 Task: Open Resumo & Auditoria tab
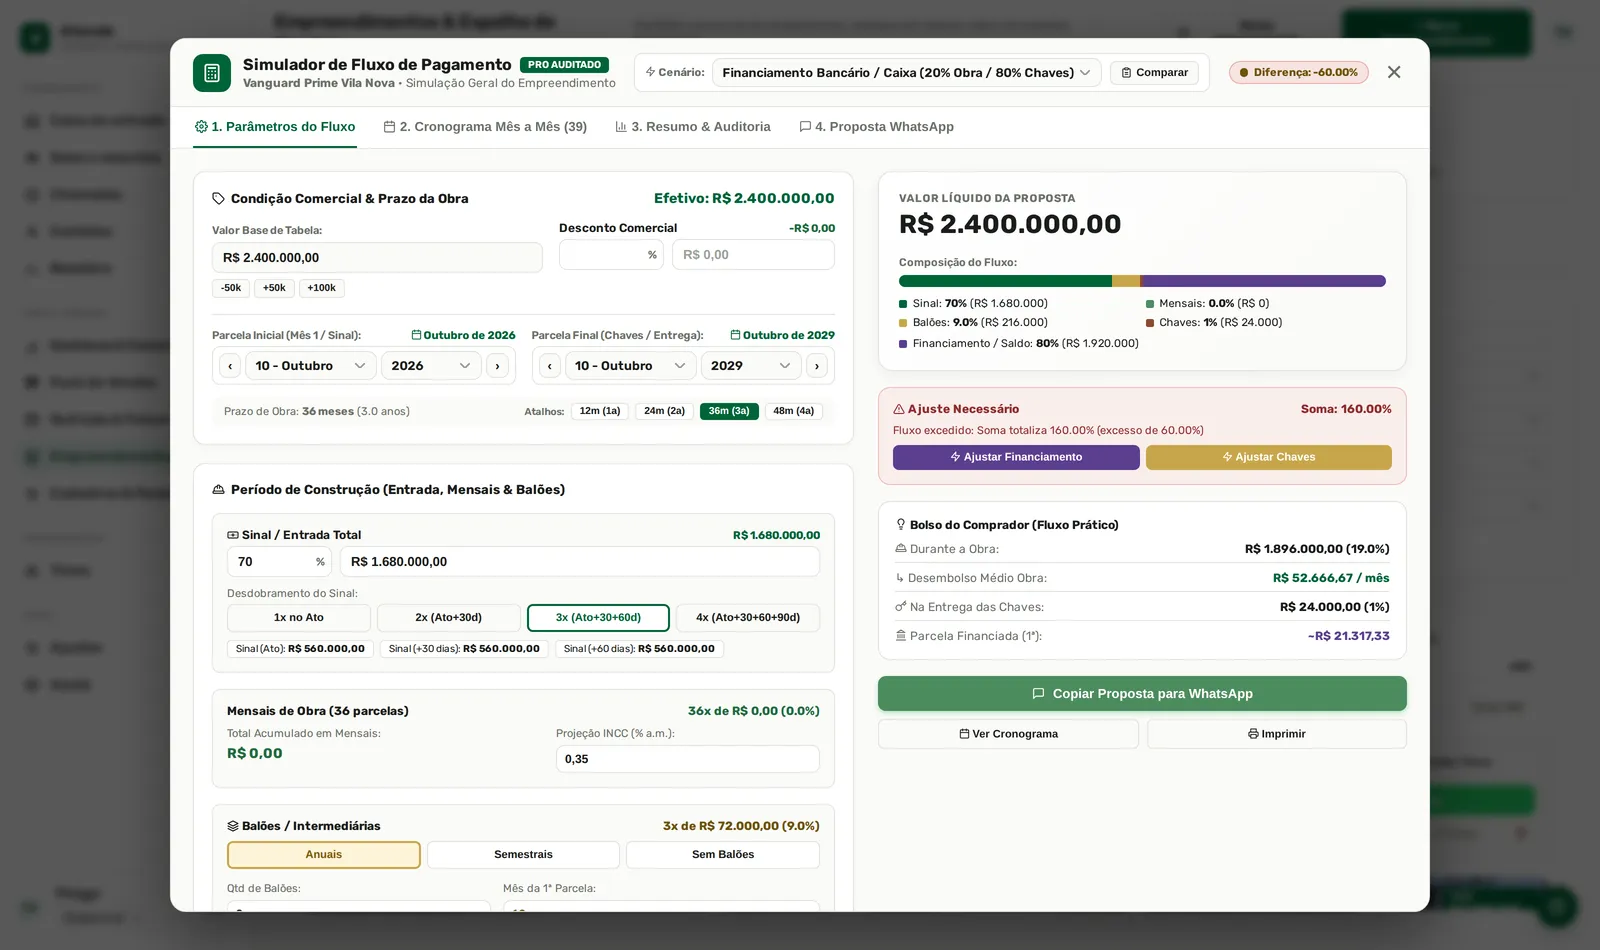pyautogui.click(x=692, y=127)
